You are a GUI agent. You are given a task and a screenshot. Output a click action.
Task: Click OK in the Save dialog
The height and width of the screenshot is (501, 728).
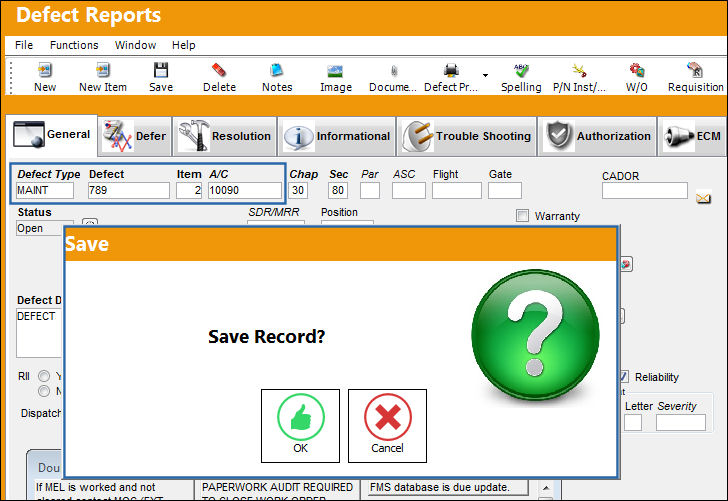[x=300, y=426]
